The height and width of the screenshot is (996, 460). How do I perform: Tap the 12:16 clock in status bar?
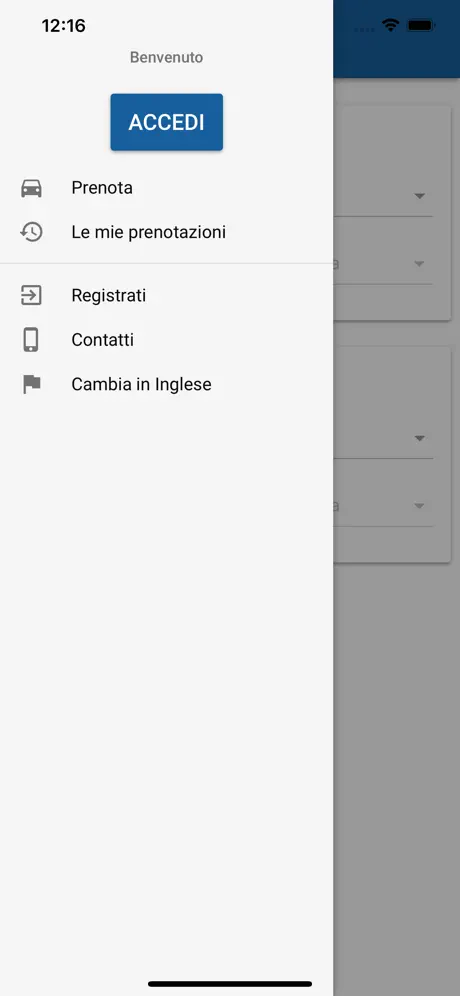coord(64,25)
